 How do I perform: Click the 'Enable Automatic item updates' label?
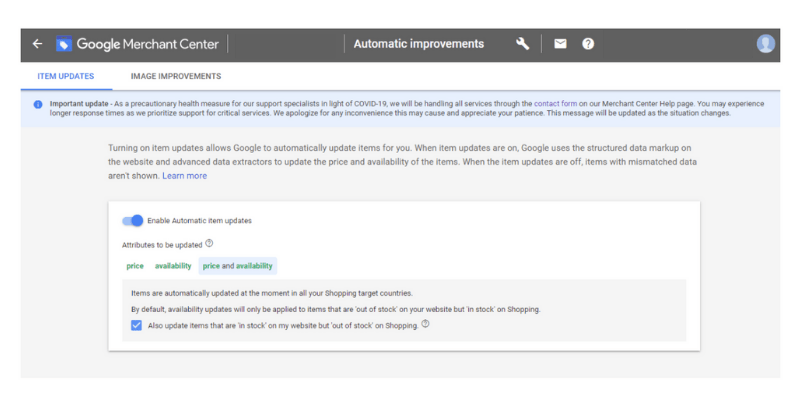(x=199, y=221)
